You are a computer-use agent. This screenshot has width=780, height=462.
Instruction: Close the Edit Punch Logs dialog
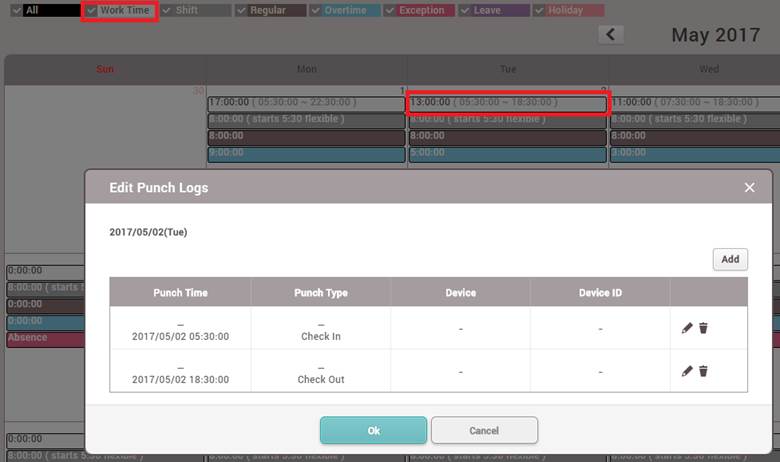tap(749, 187)
